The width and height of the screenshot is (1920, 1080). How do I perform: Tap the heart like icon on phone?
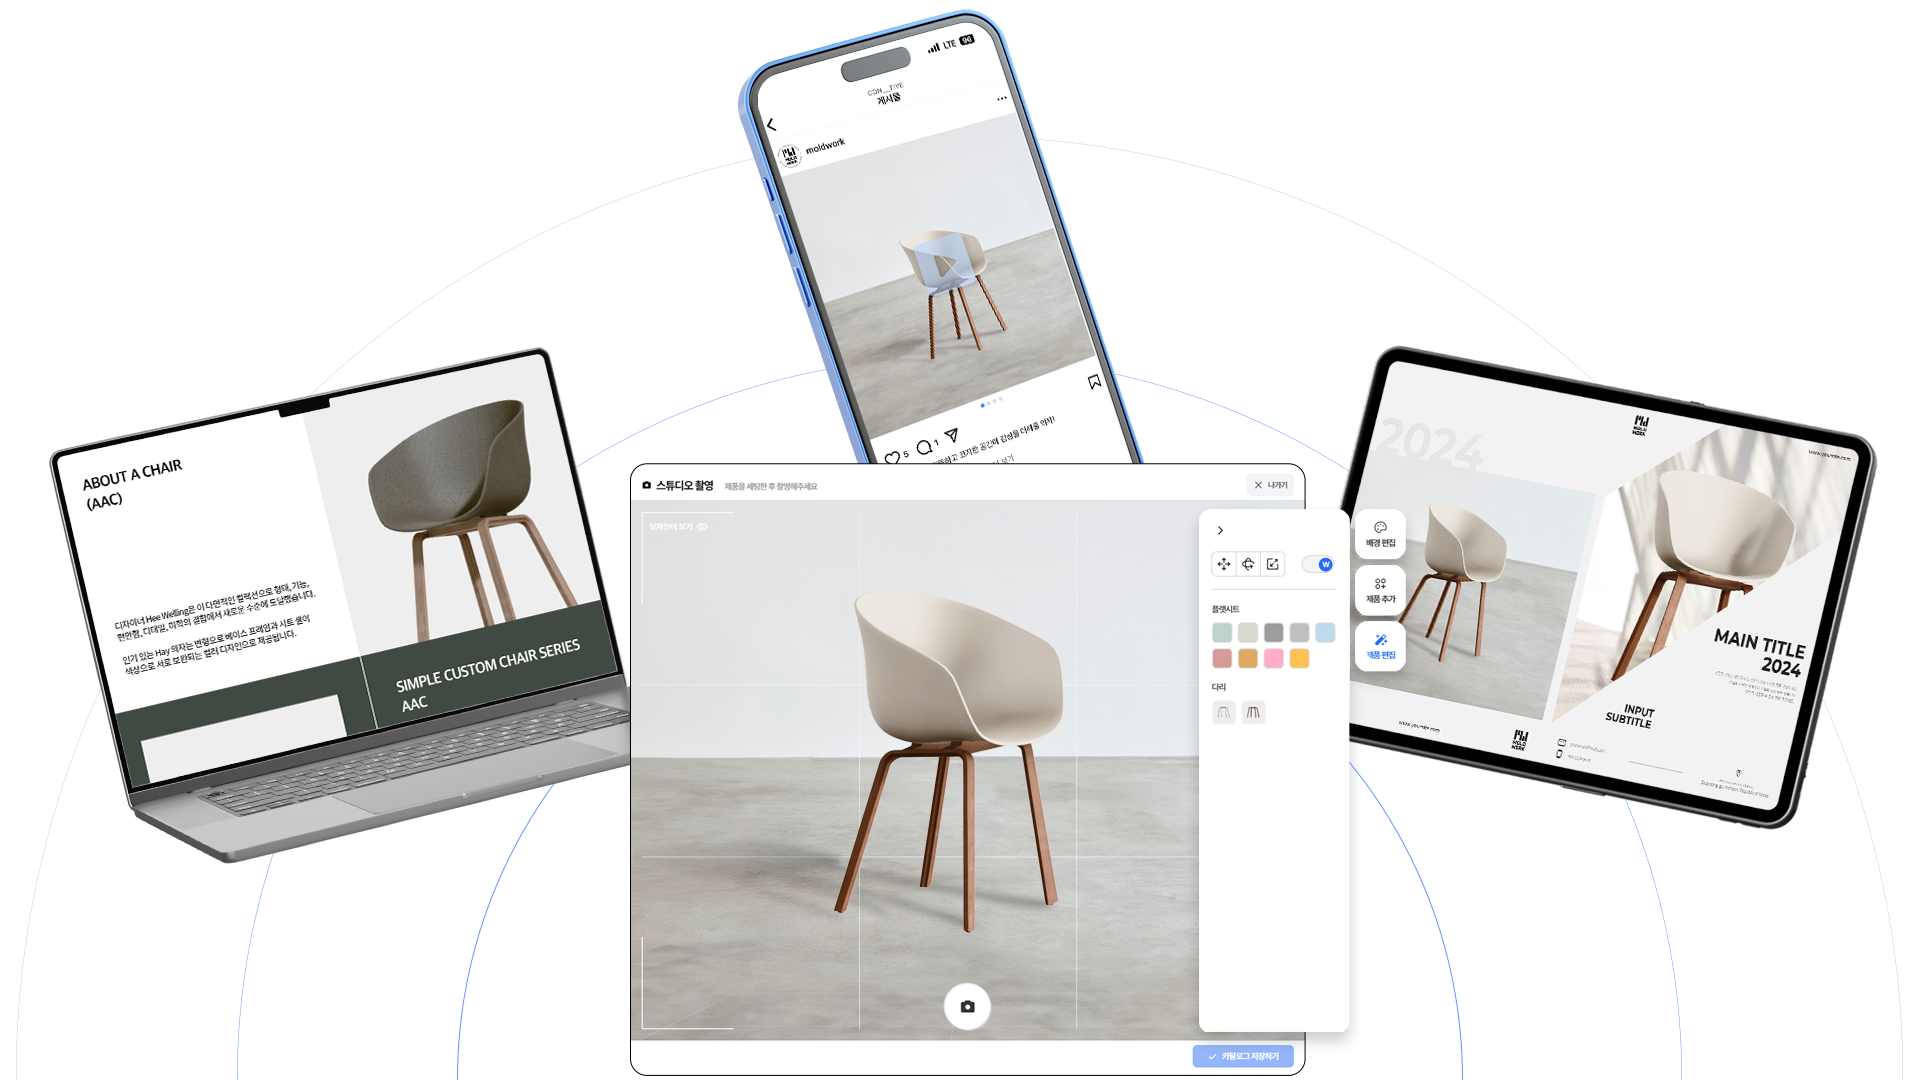891,458
